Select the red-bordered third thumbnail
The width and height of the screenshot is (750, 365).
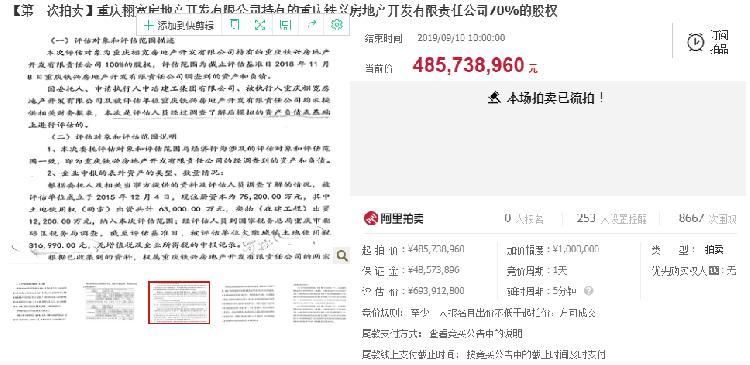point(179,302)
